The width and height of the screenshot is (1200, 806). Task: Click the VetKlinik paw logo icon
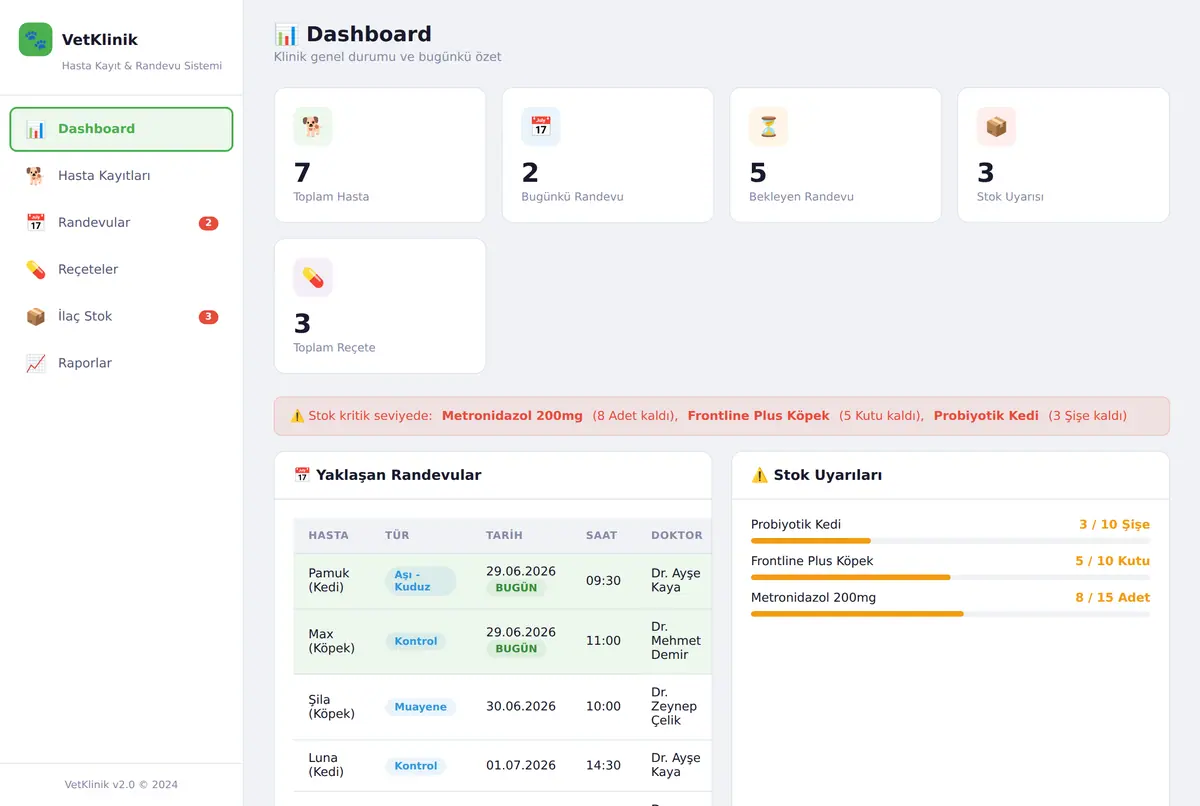point(36,40)
